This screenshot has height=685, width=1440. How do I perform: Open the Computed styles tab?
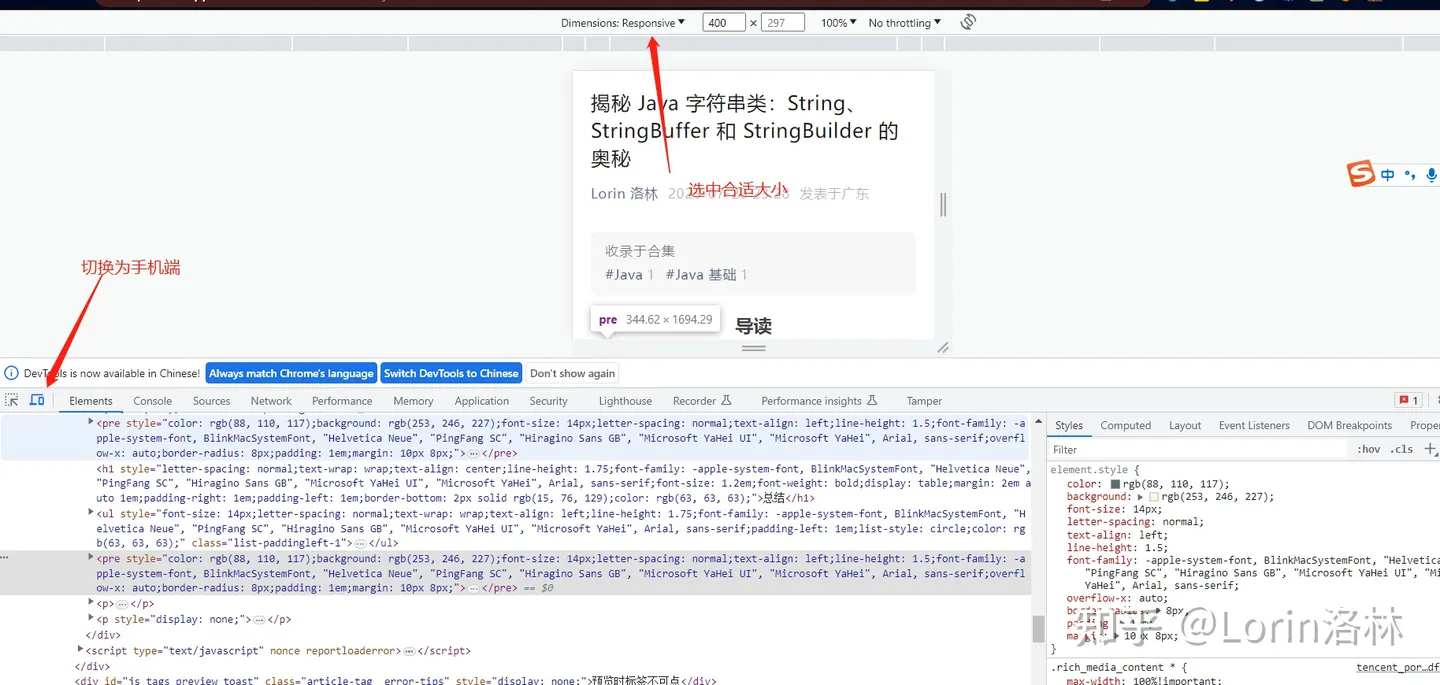tap(1125, 425)
